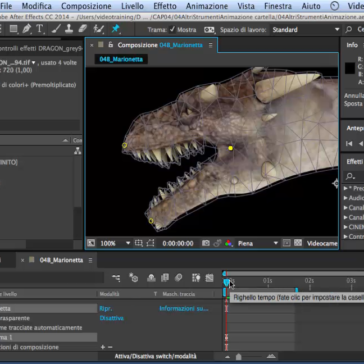Click the 02s mark on time ruler
This screenshot has width=364, height=364.
pos(309,281)
